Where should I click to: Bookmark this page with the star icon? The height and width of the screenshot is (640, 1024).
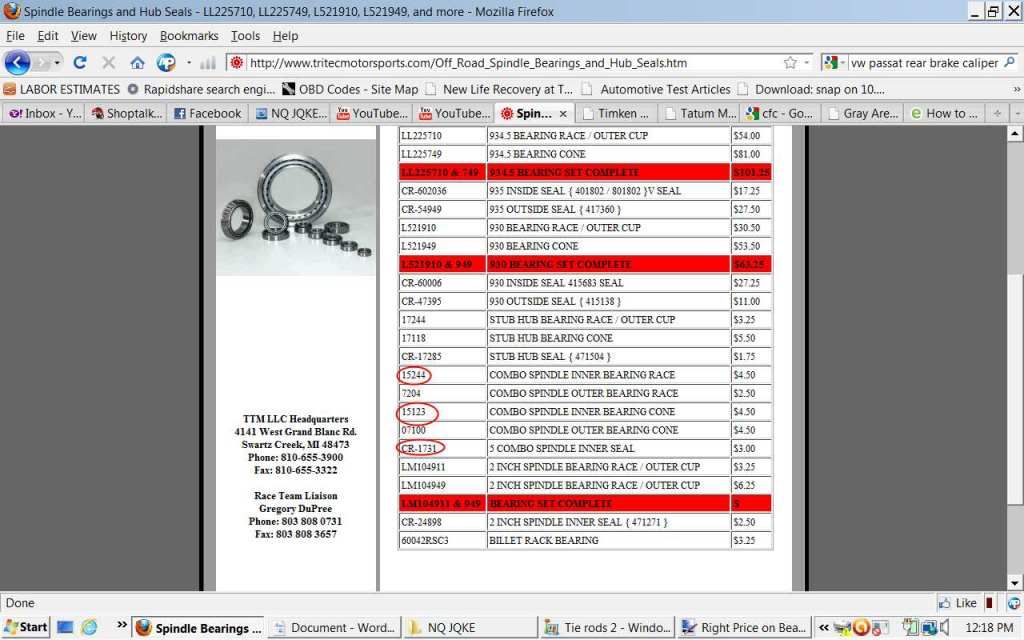(x=790, y=62)
